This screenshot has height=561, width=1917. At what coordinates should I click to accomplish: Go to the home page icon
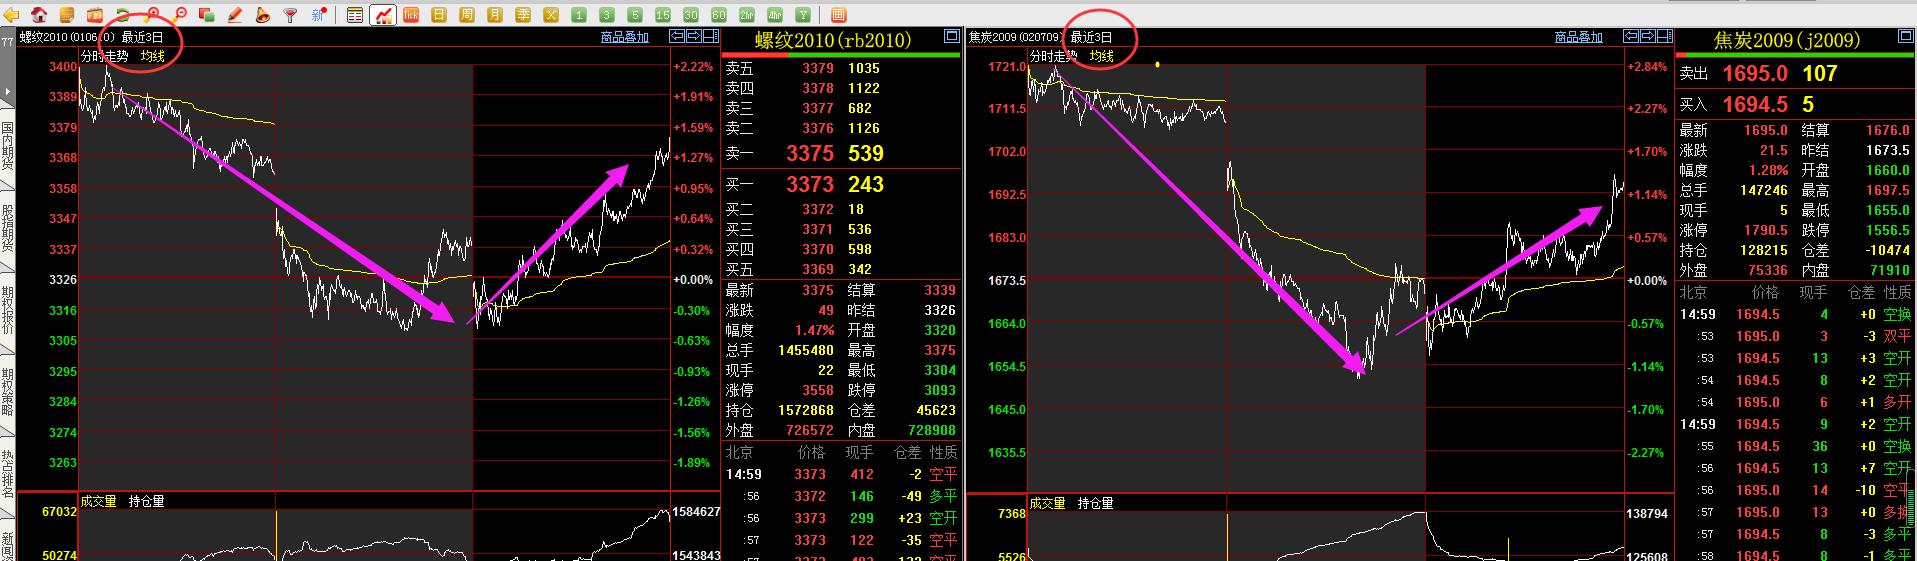click(x=39, y=15)
